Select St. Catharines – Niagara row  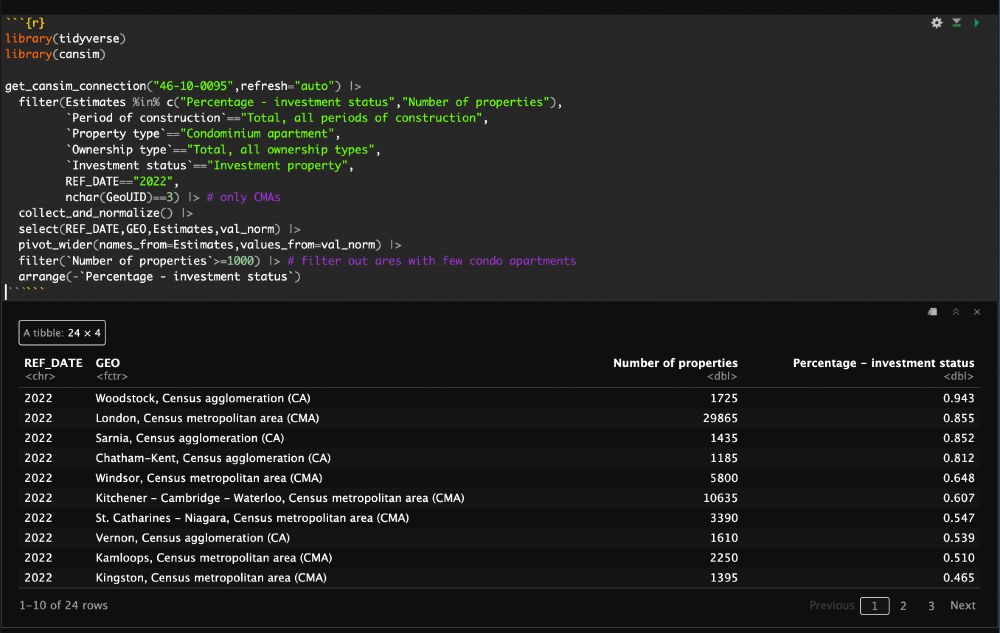coord(499,518)
